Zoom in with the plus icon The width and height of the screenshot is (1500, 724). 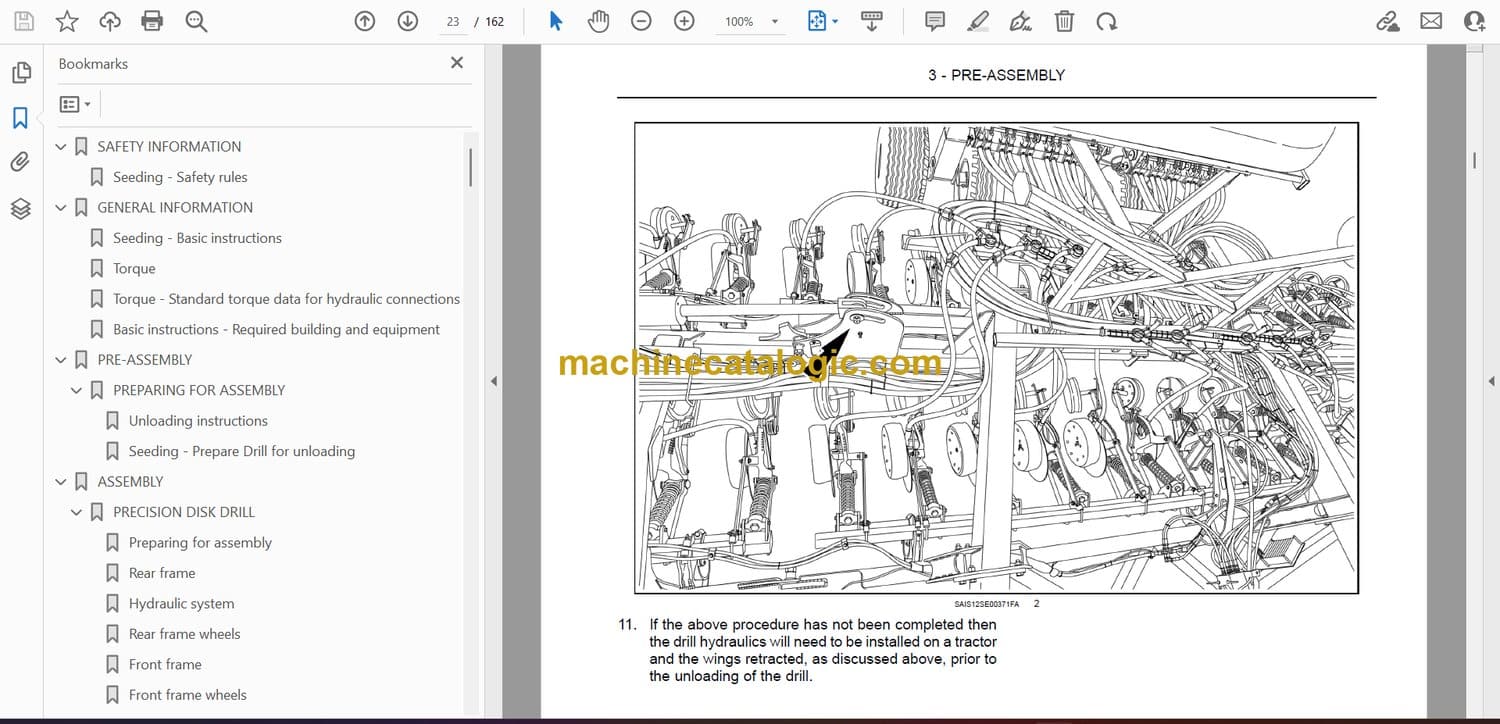pos(684,21)
